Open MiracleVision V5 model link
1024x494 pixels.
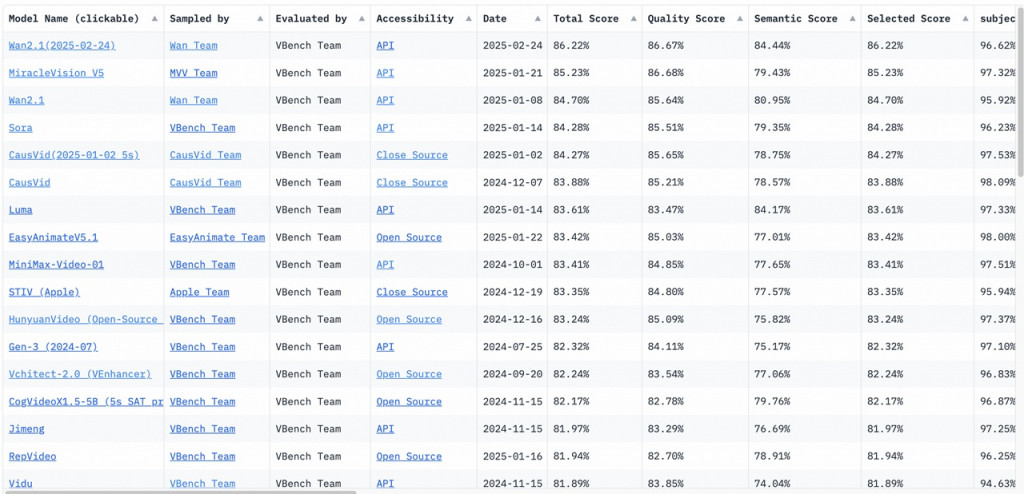(56, 73)
